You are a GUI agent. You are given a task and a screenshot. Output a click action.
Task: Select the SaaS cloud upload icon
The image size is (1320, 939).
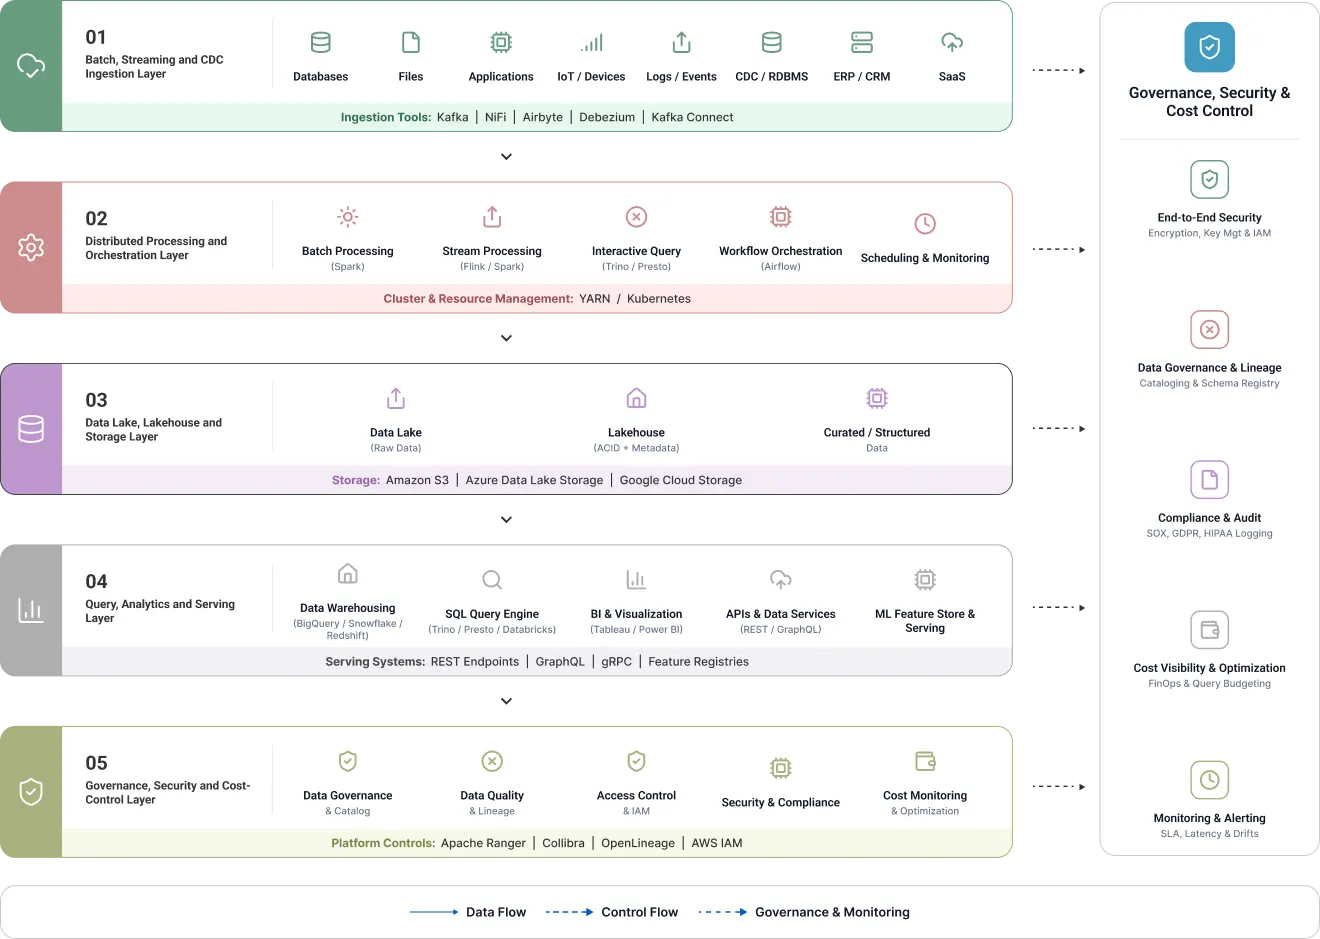pyautogui.click(x=952, y=42)
